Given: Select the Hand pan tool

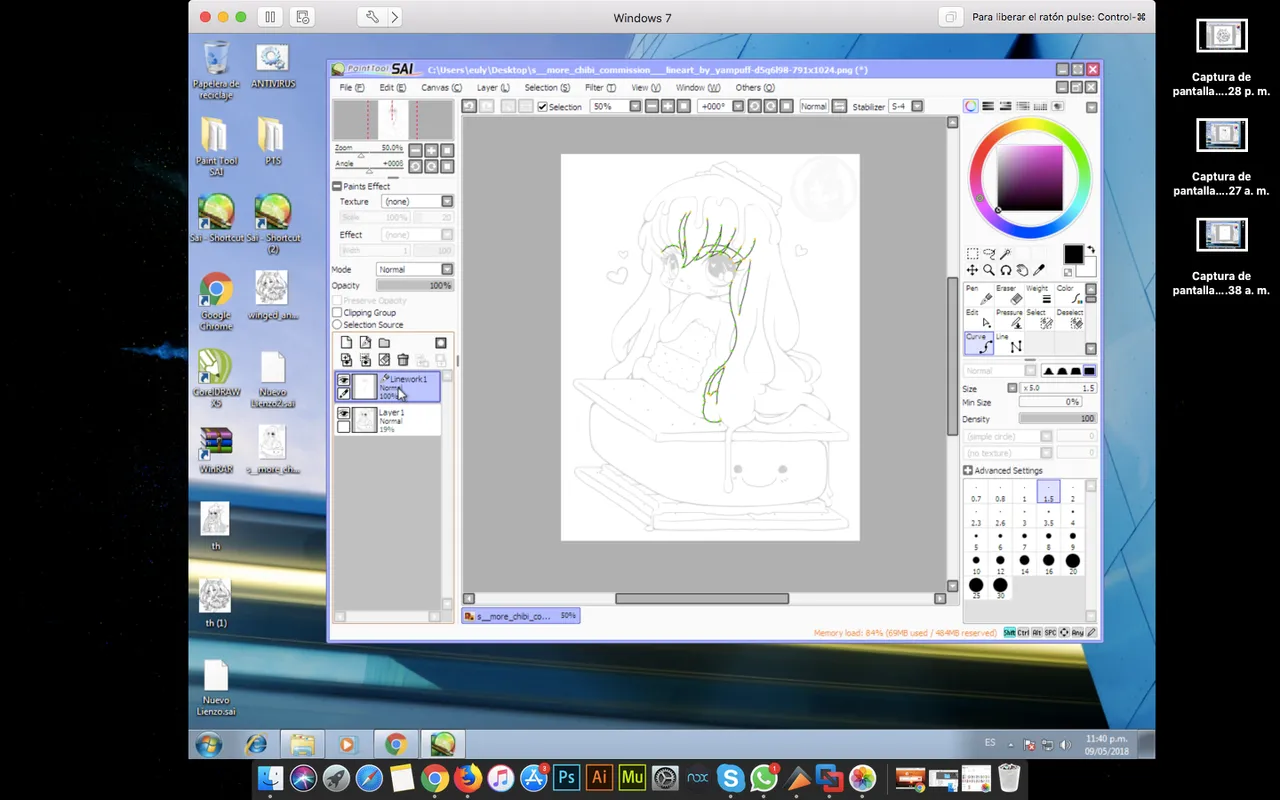Looking at the screenshot, I should coord(1022,270).
